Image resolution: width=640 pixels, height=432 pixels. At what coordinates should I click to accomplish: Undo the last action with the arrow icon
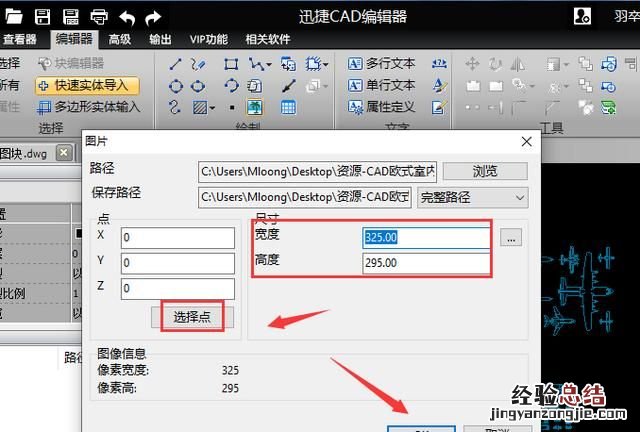tap(126, 17)
